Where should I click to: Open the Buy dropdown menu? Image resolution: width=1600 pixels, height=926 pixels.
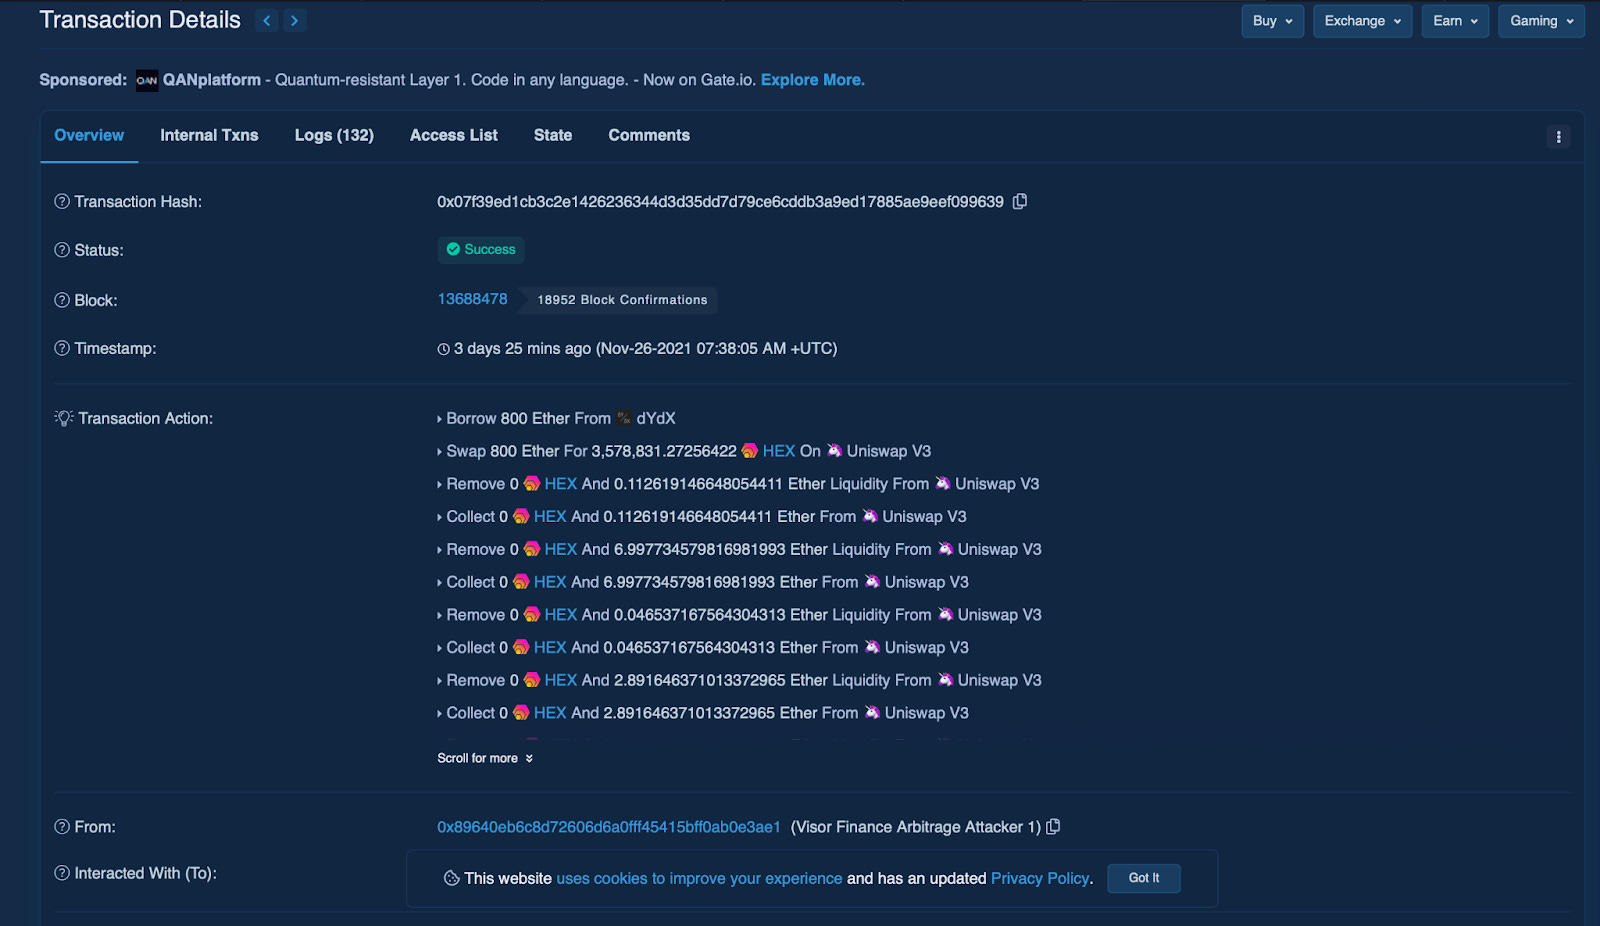(x=1272, y=21)
